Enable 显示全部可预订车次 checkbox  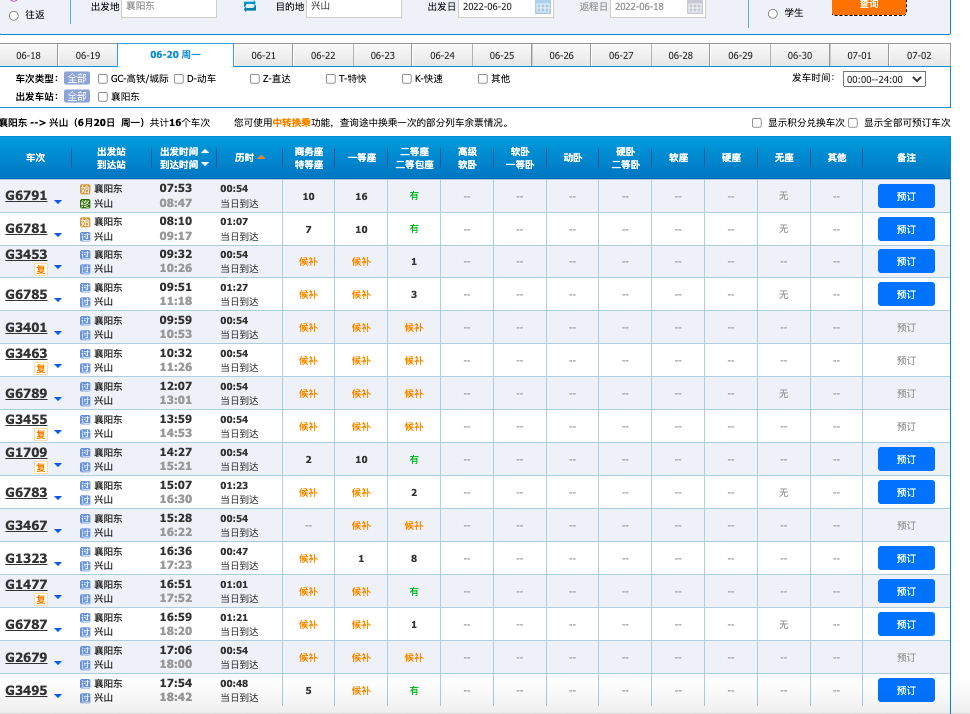tap(853, 123)
